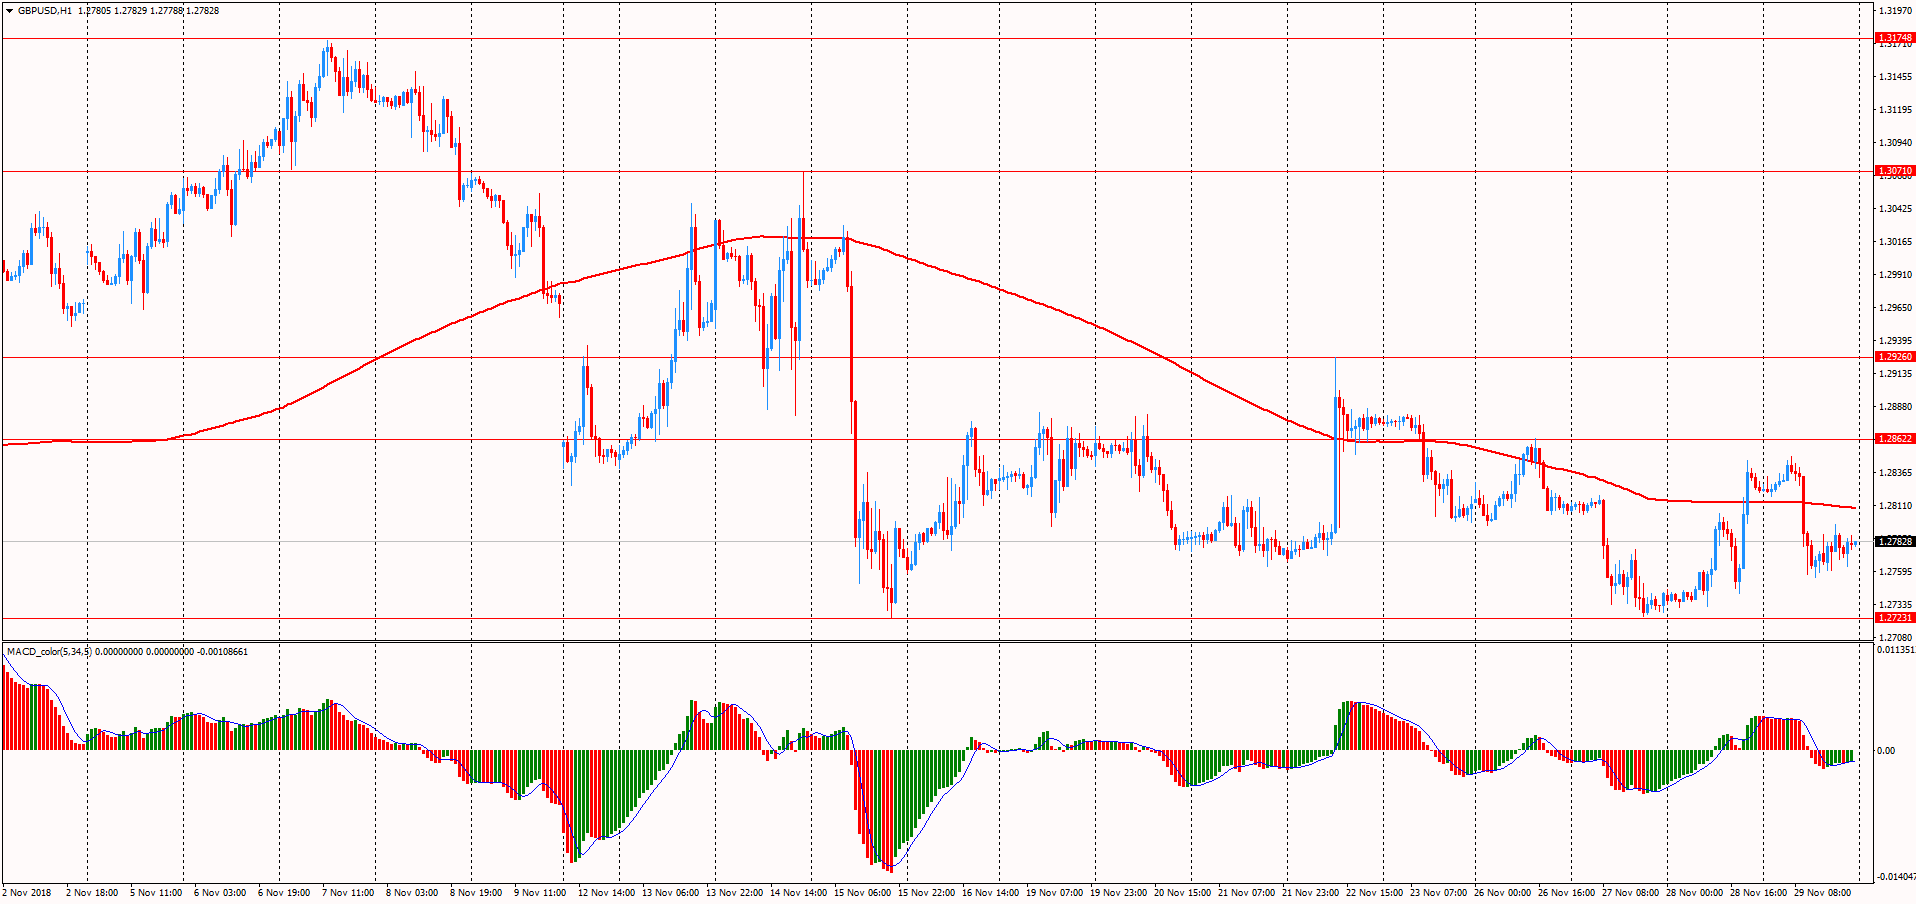Click the 26 Nov 00:00 time label
The height and width of the screenshot is (904, 1916).
[1502, 892]
